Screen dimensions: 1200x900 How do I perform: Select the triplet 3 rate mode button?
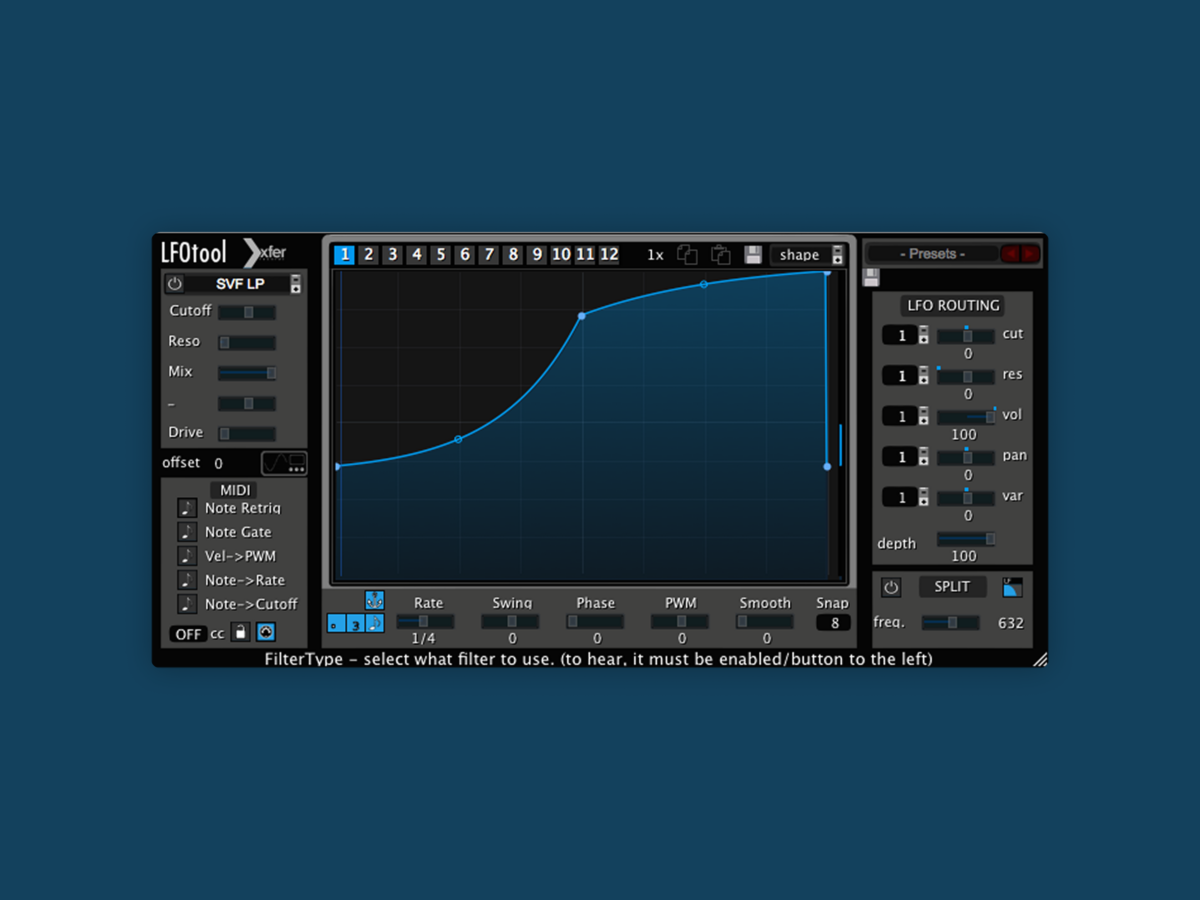(x=355, y=623)
